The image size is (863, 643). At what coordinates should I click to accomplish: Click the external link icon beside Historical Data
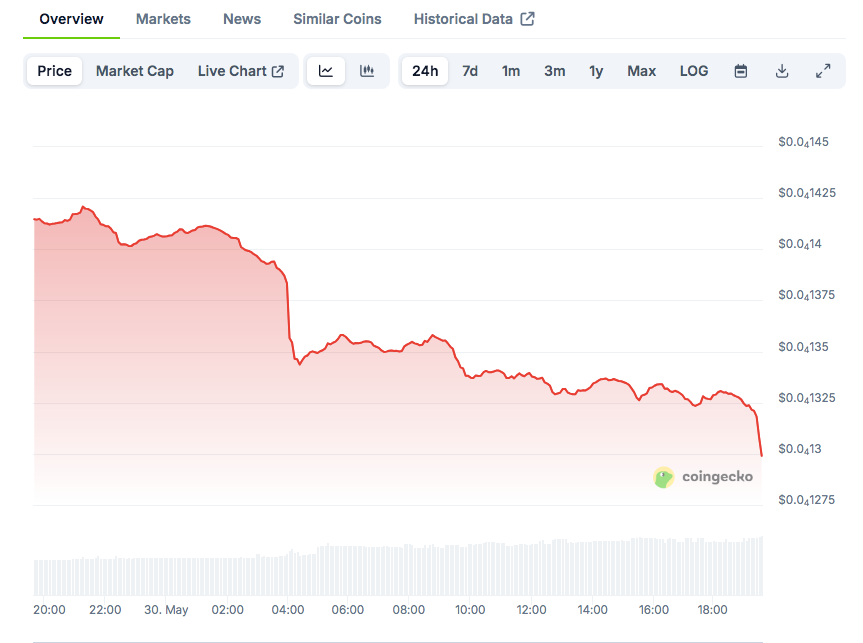click(x=528, y=19)
